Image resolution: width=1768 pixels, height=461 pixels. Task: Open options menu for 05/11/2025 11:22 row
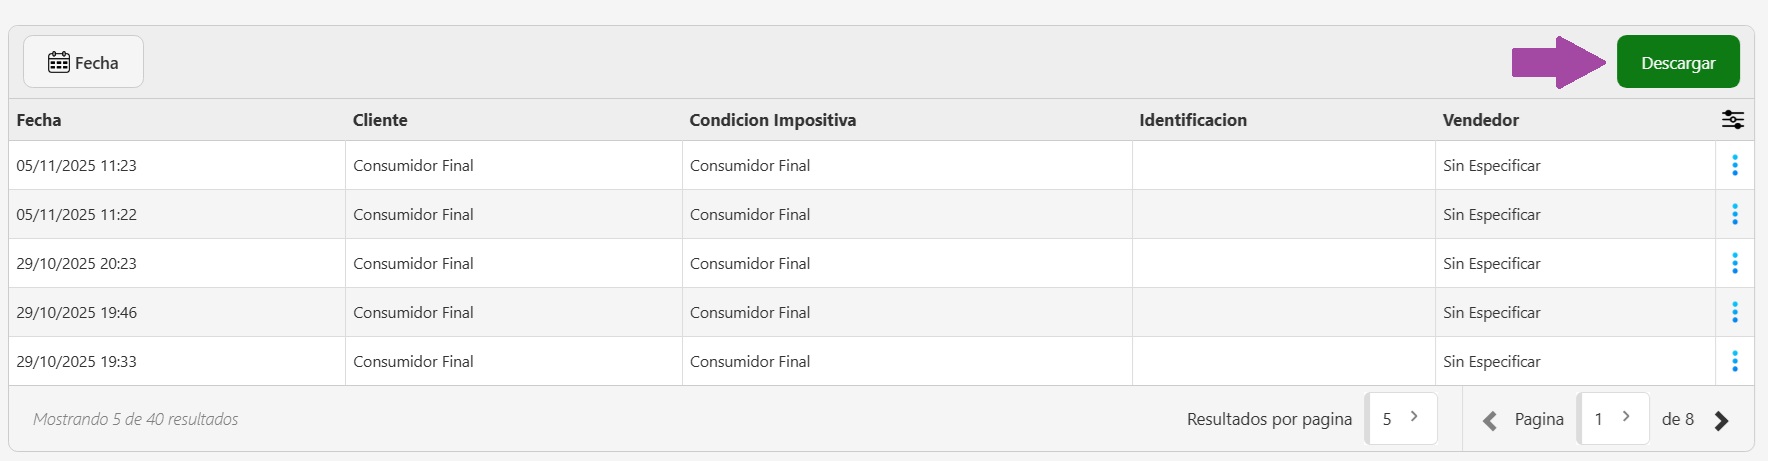point(1734,214)
